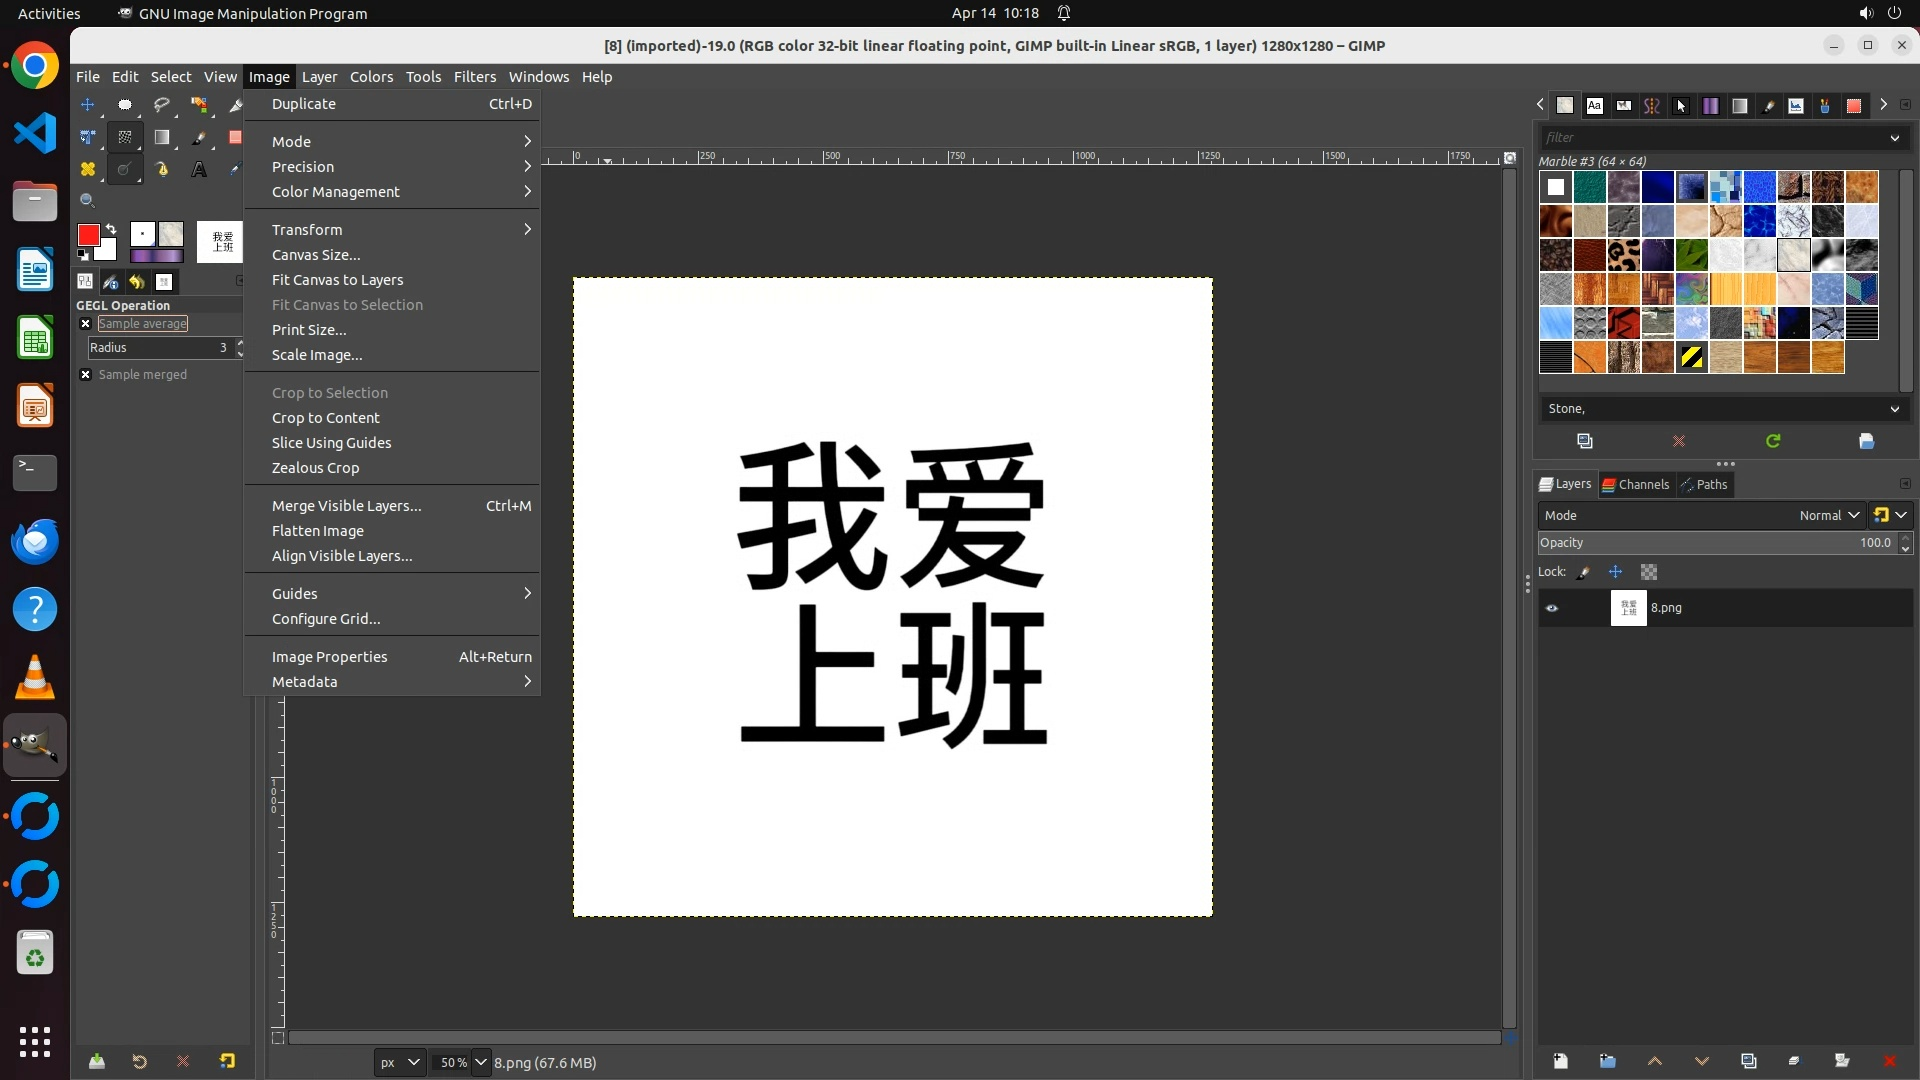Click Crop to Content entry
This screenshot has width=1920, height=1080.
[326, 418]
